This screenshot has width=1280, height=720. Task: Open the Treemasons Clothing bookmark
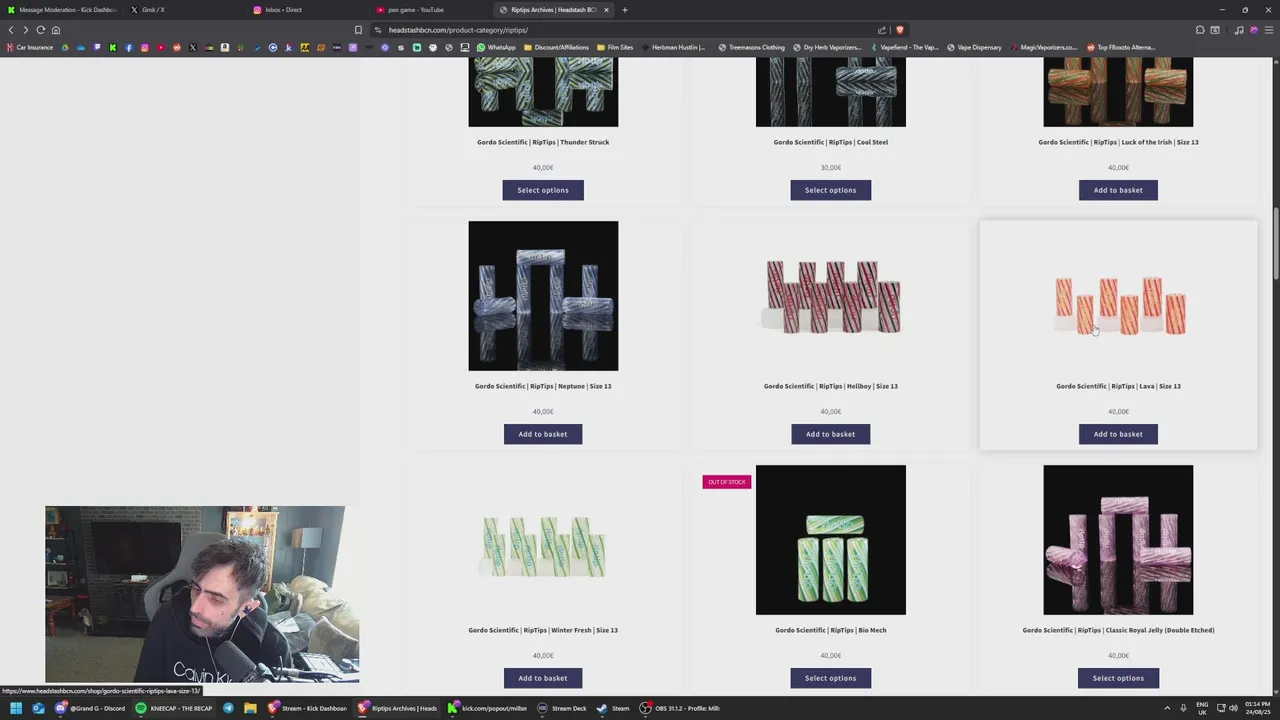[752, 47]
